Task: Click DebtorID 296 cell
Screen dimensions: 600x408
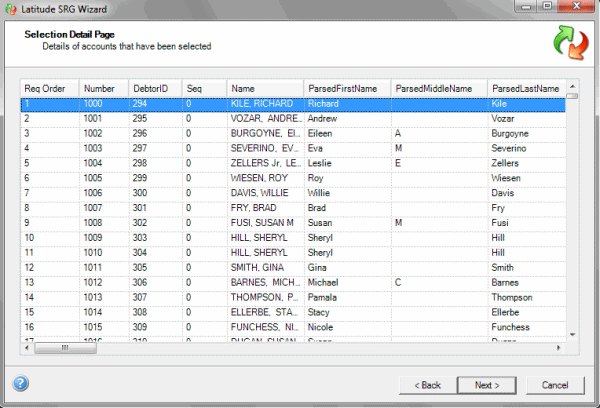Action: 155,134
